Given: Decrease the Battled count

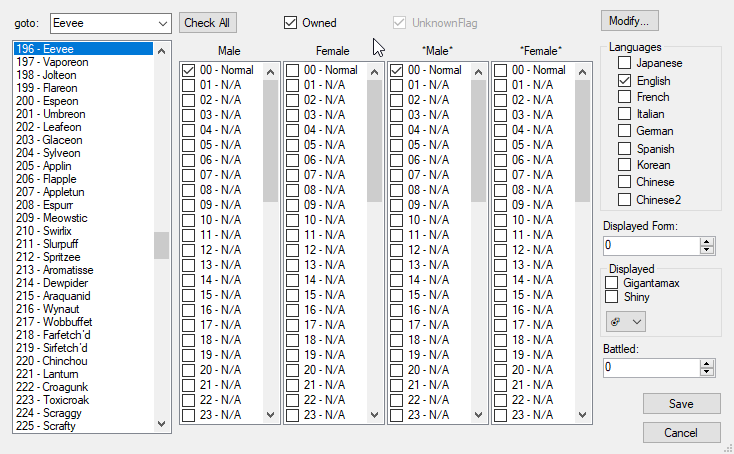Looking at the screenshot, I should click(x=707, y=372).
